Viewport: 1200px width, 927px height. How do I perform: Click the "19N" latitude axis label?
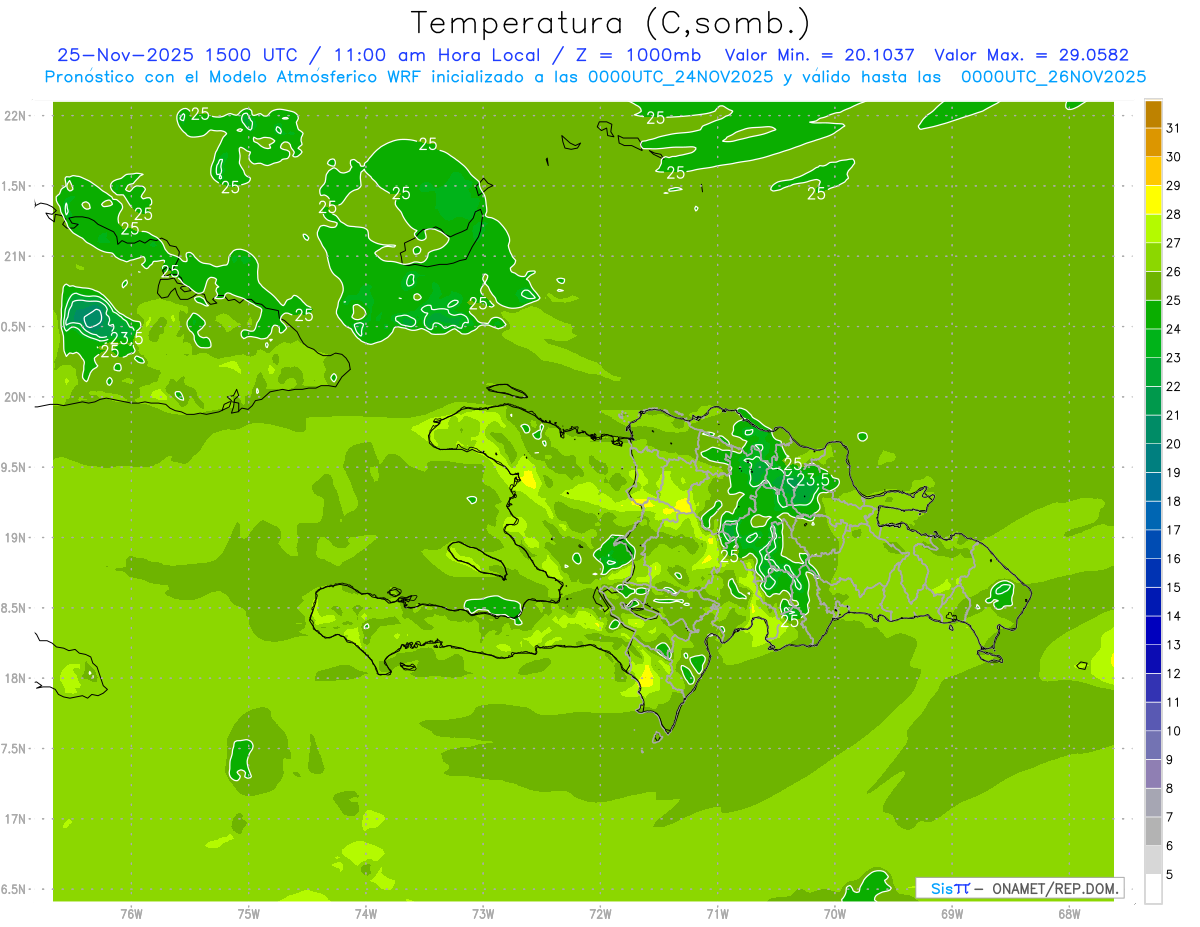(x=15, y=537)
